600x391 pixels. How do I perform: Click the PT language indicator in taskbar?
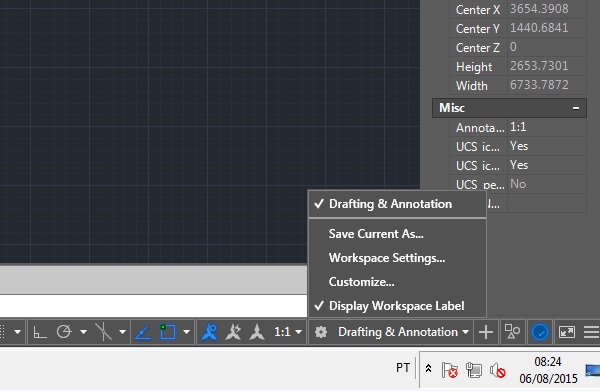tap(403, 368)
